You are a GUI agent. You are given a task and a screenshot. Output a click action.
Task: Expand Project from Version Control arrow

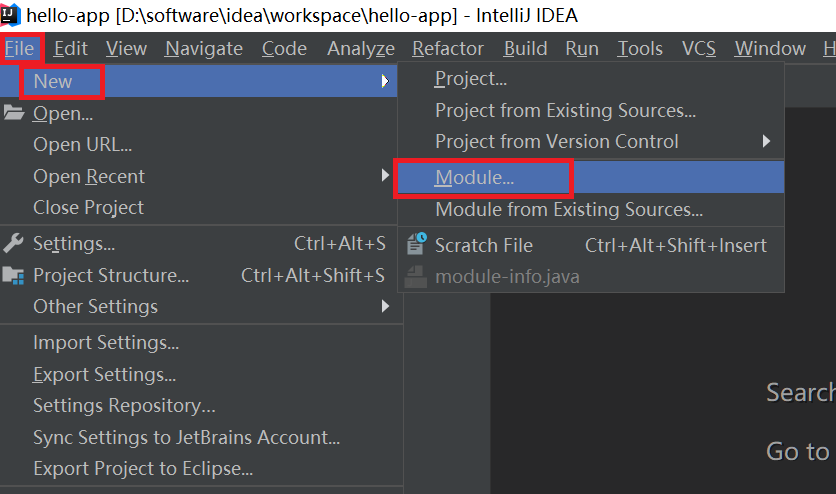point(766,141)
